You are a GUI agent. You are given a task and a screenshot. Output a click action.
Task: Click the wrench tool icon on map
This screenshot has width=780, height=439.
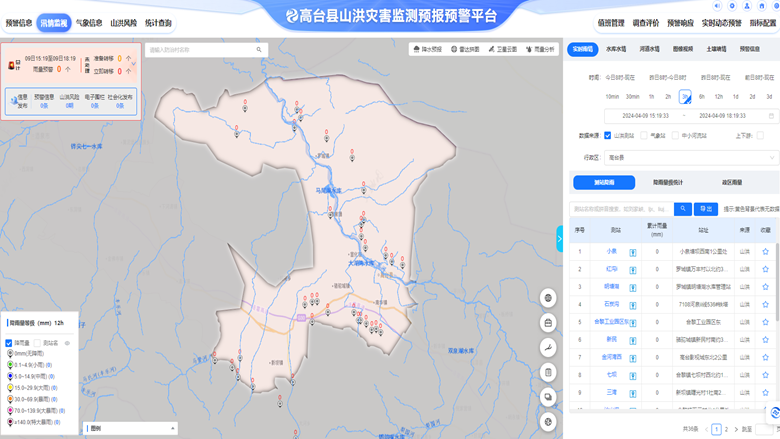pyautogui.click(x=548, y=348)
